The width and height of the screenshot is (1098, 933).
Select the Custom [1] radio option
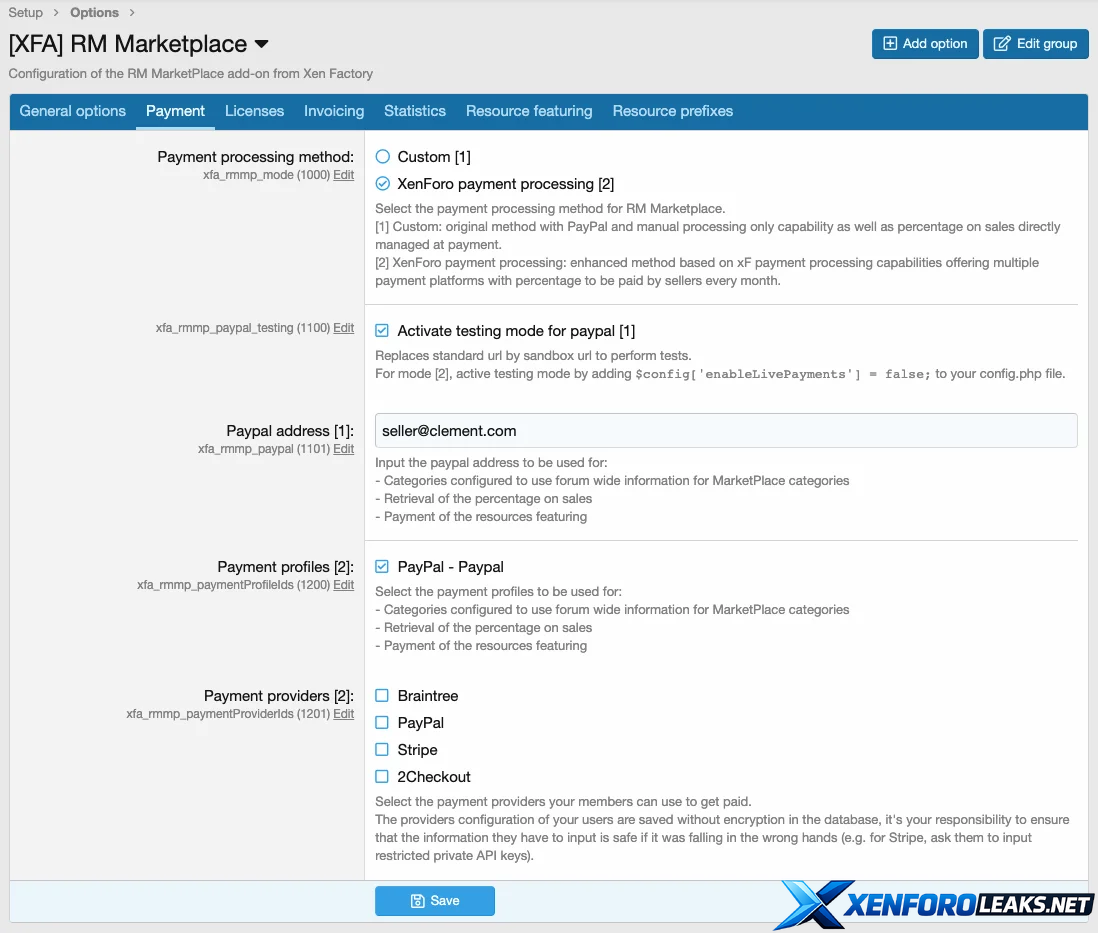[383, 157]
